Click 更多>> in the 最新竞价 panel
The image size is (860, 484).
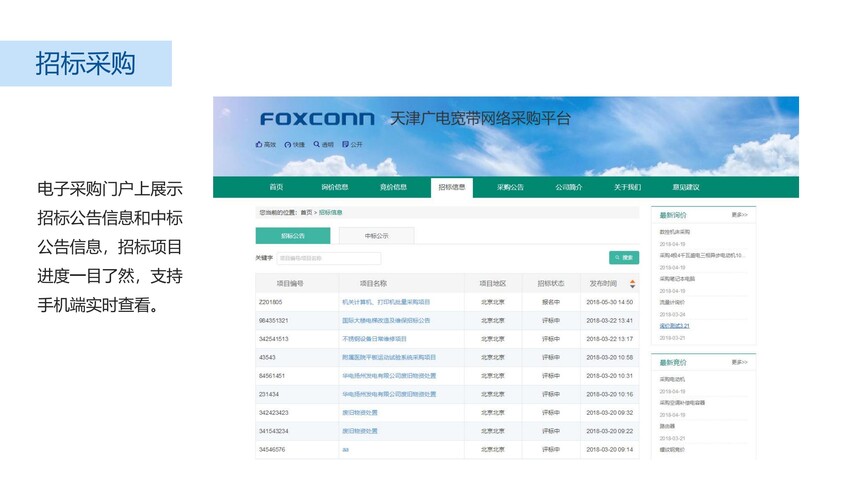739,362
